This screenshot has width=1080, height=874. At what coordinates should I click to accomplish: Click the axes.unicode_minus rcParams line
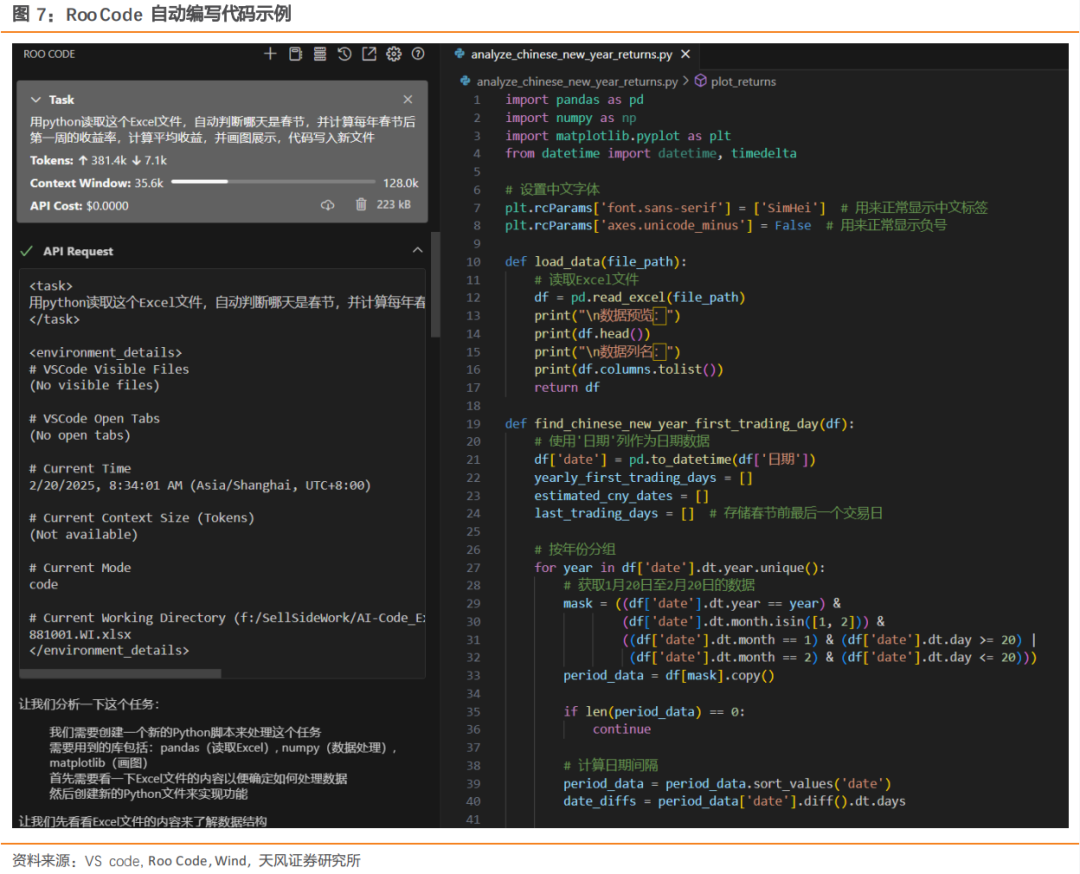(726, 225)
